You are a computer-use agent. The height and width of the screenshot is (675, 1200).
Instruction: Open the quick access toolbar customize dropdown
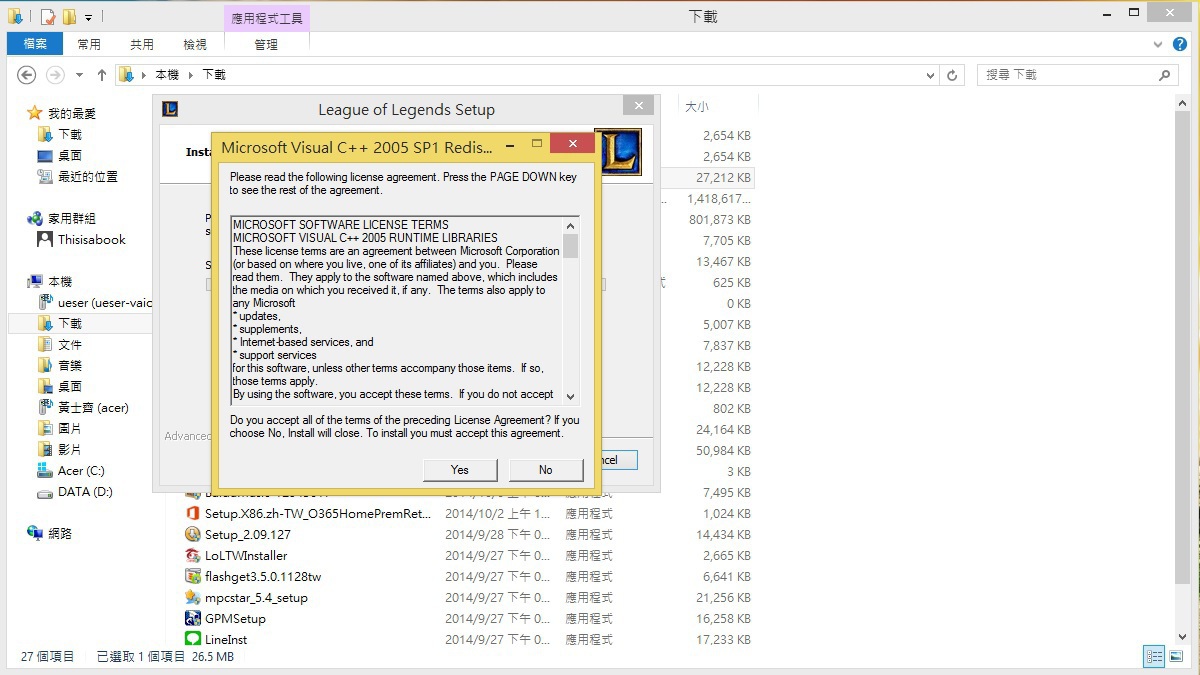tap(88, 18)
